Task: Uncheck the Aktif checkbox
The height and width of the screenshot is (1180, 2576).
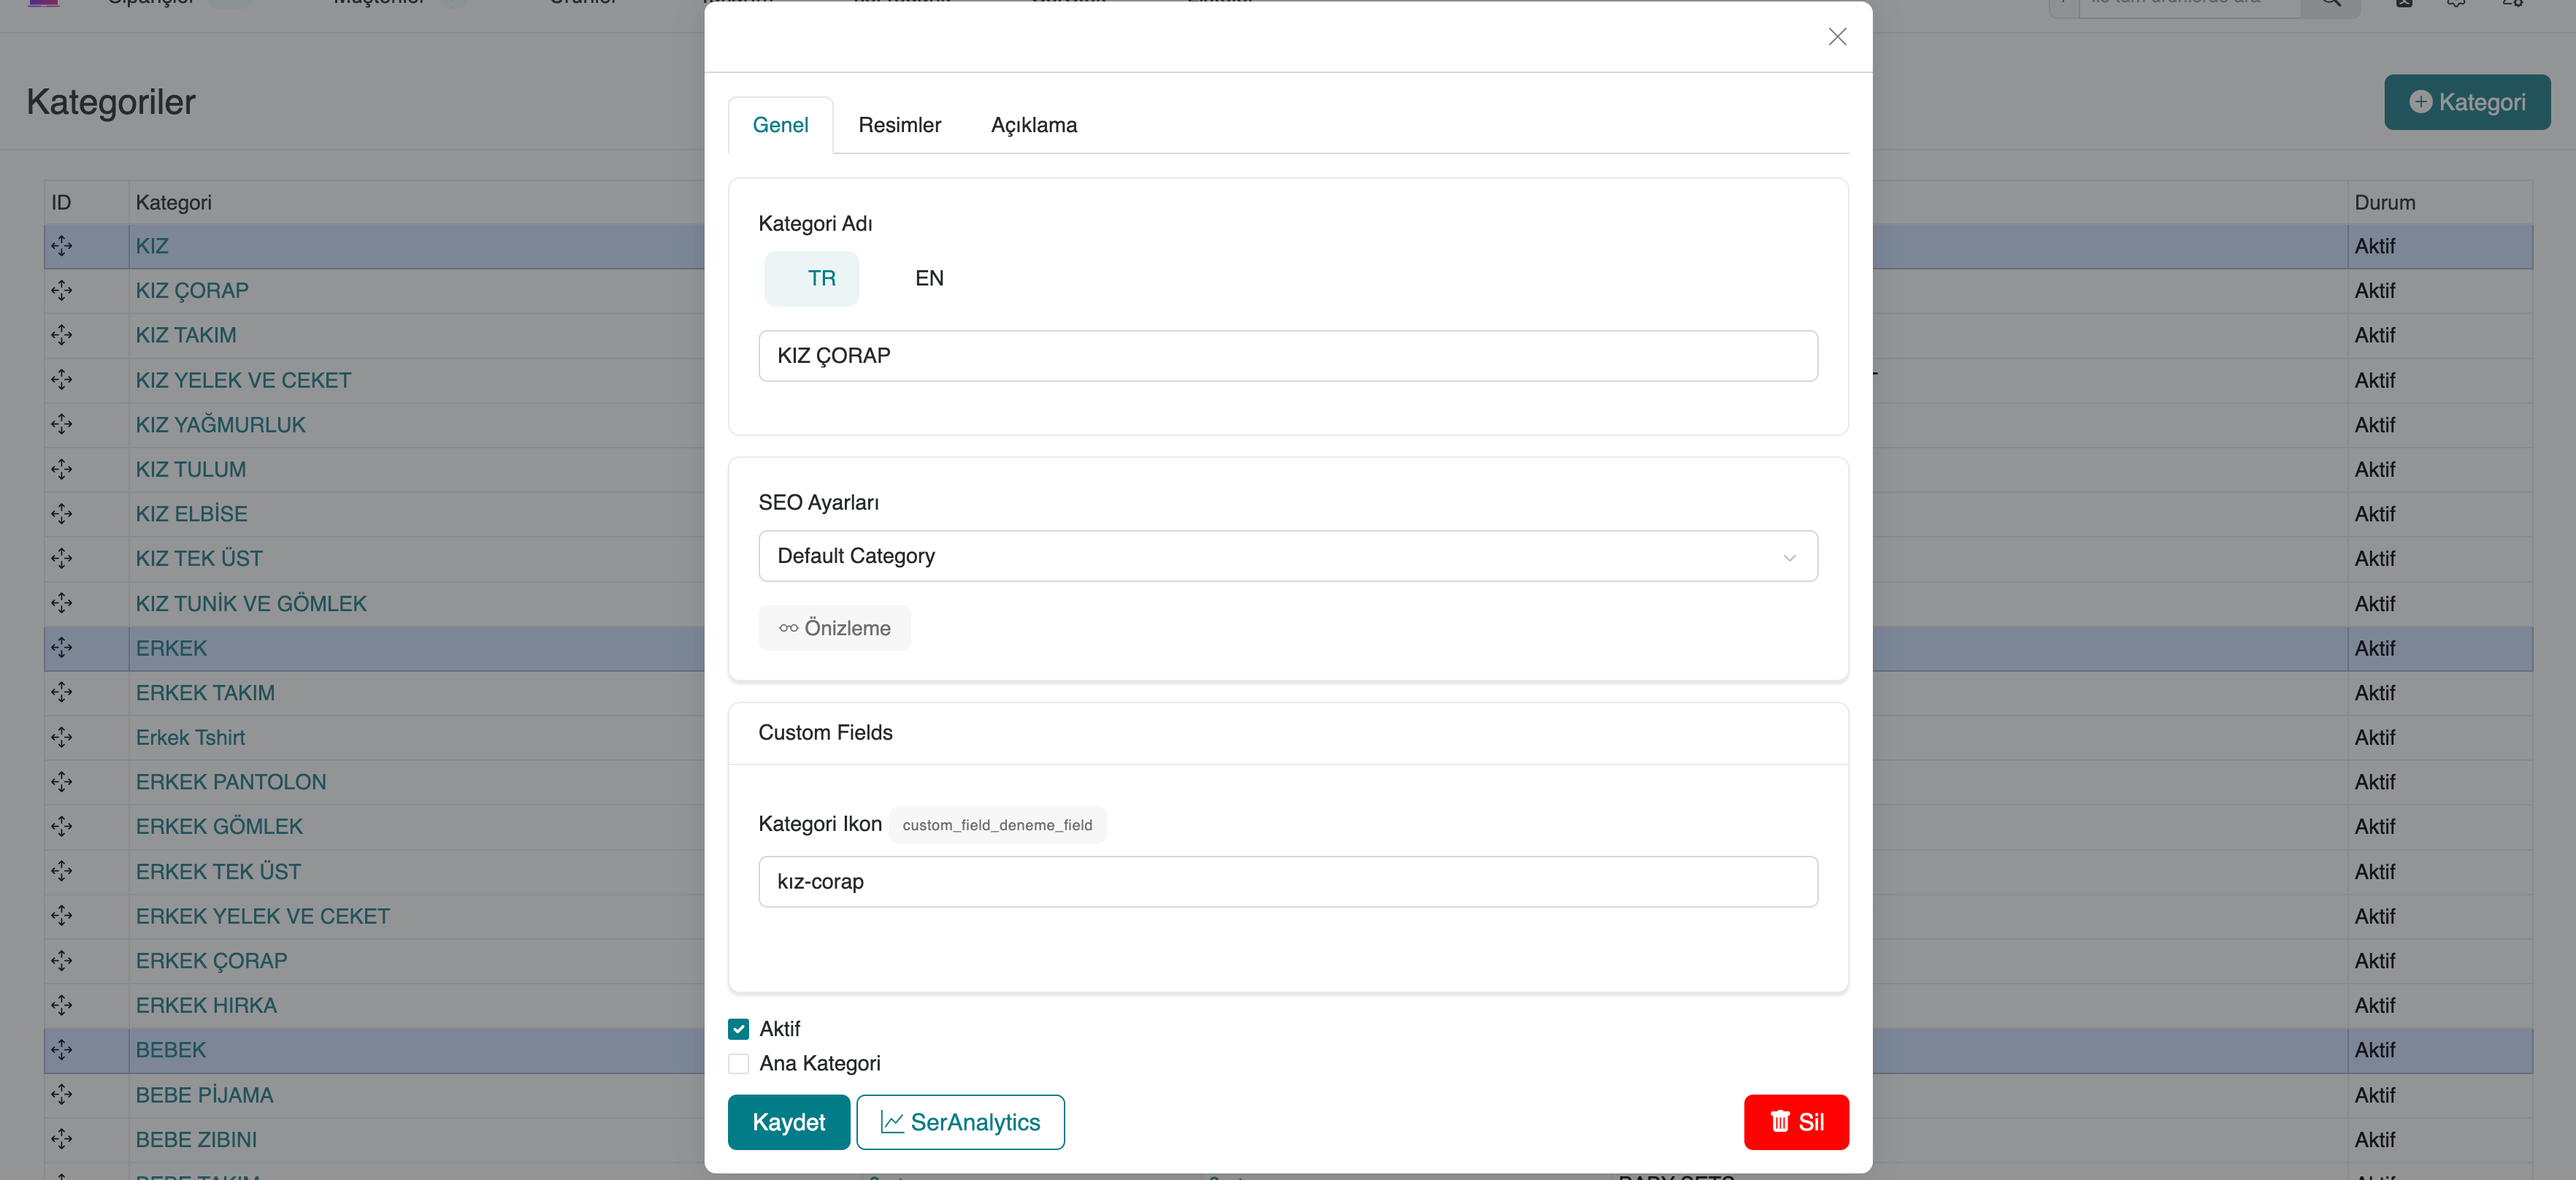Action: click(x=739, y=1029)
